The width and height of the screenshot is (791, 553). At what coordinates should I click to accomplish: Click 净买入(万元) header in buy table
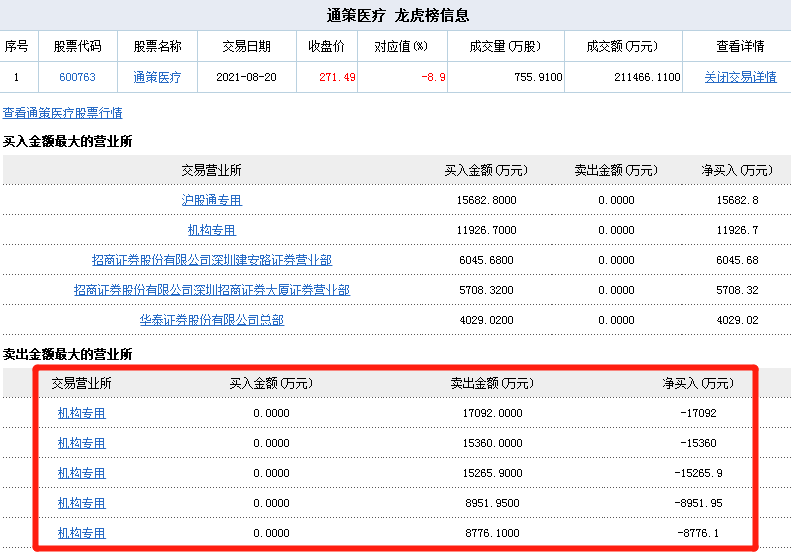coord(737,171)
